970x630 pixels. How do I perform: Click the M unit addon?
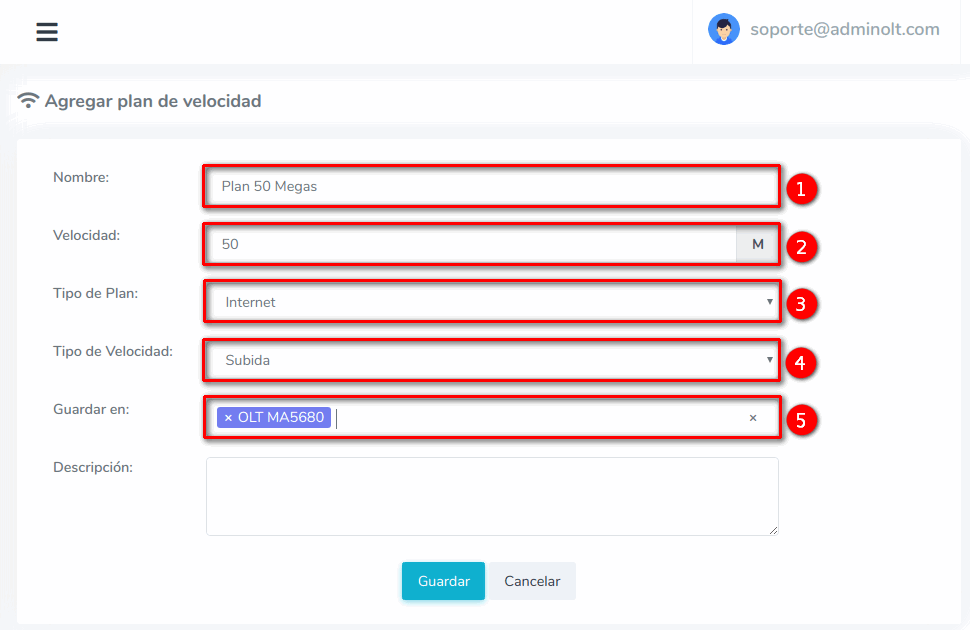[757, 244]
